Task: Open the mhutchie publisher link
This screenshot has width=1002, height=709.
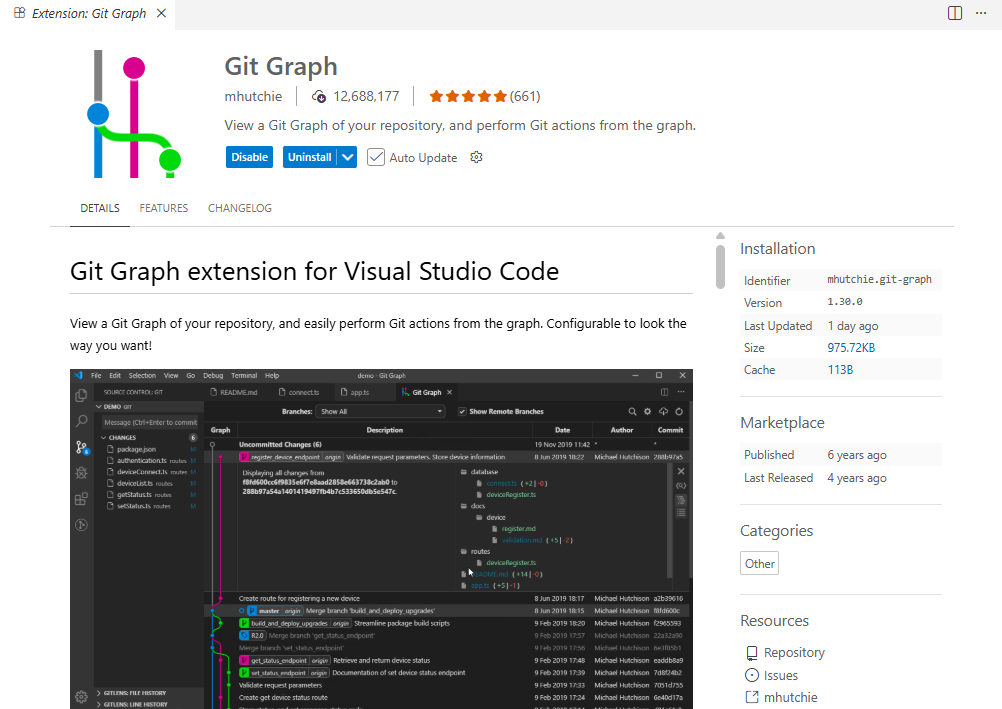Action: tap(253, 97)
